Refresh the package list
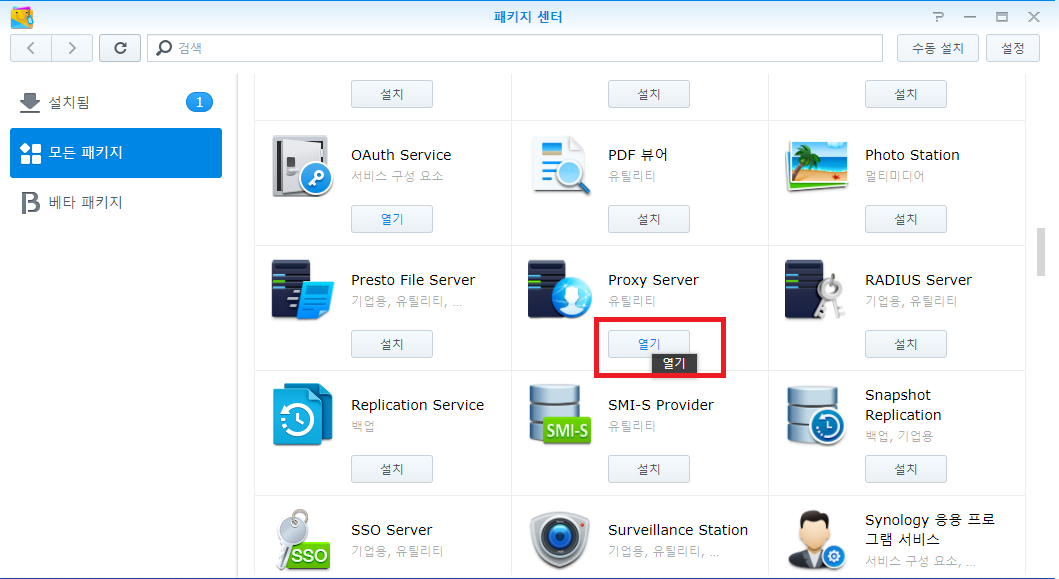Screen dimensions: 1059x579 click(120, 48)
